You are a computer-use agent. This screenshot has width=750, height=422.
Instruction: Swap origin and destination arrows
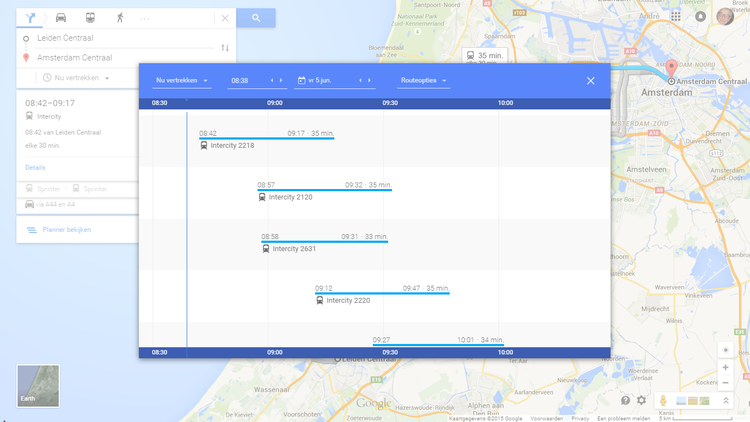[225, 48]
